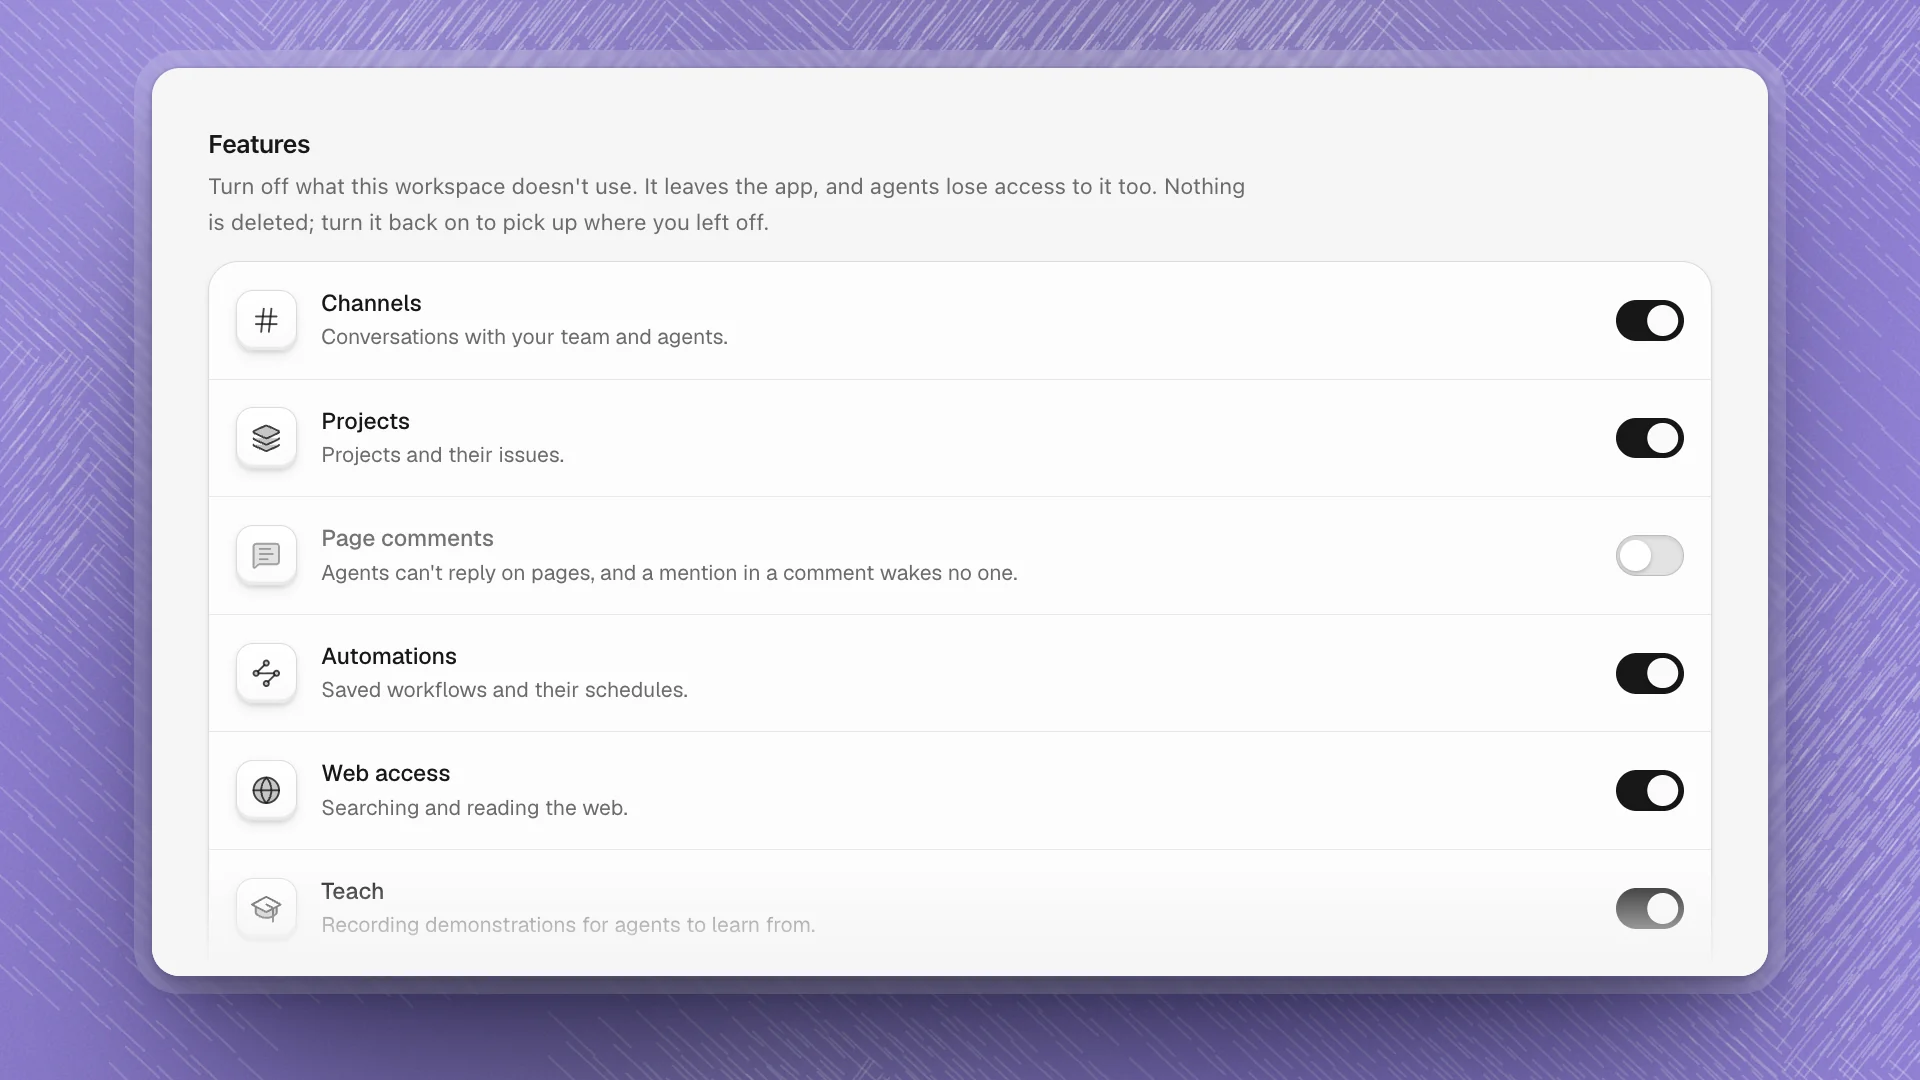Click the 'Automations' row title
Image resolution: width=1920 pixels, height=1080 pixels.
click(x=389, y=656)
